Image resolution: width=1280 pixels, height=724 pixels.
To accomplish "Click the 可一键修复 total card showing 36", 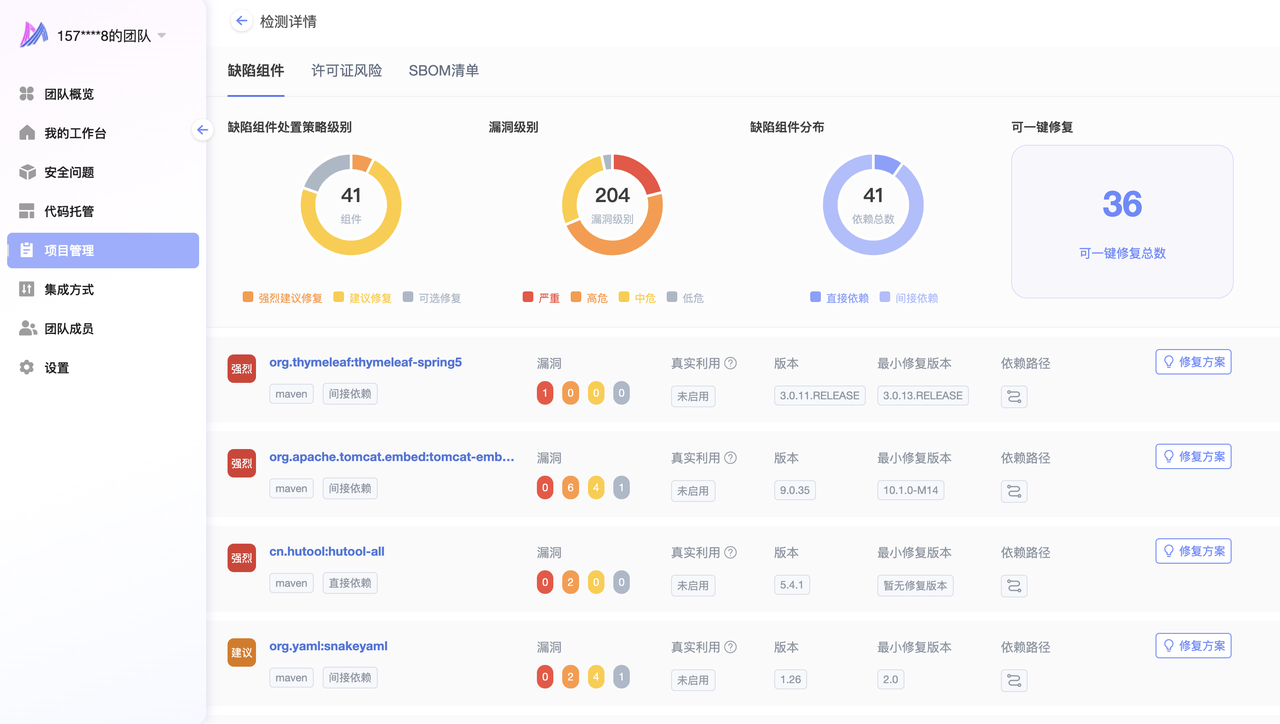I will coord(1121,222).
